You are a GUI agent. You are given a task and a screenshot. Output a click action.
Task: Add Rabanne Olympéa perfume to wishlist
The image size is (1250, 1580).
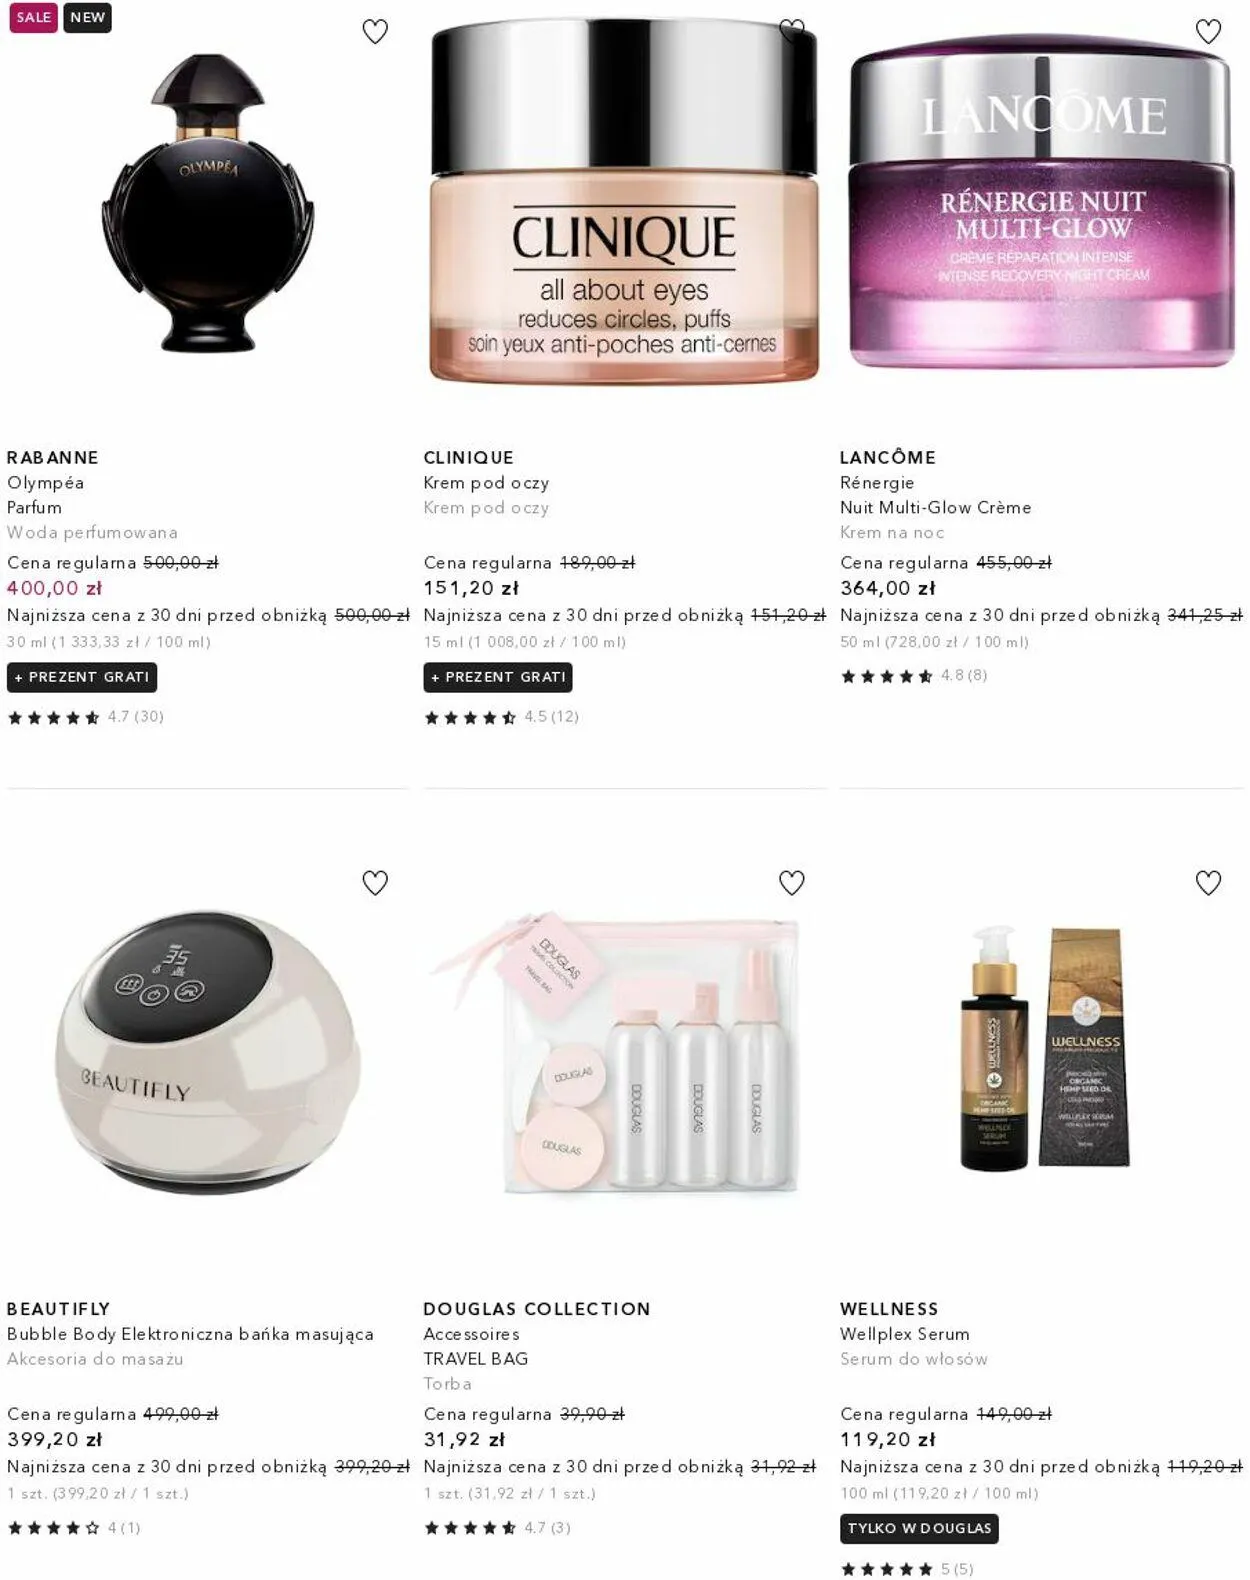pos(375,32)
